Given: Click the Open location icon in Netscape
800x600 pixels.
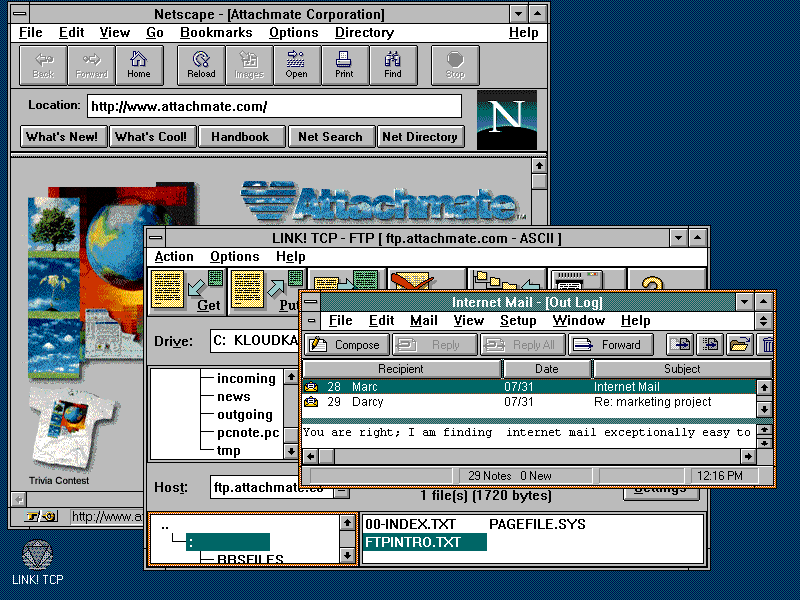Looking at the screenshot, I should [297, 65].
